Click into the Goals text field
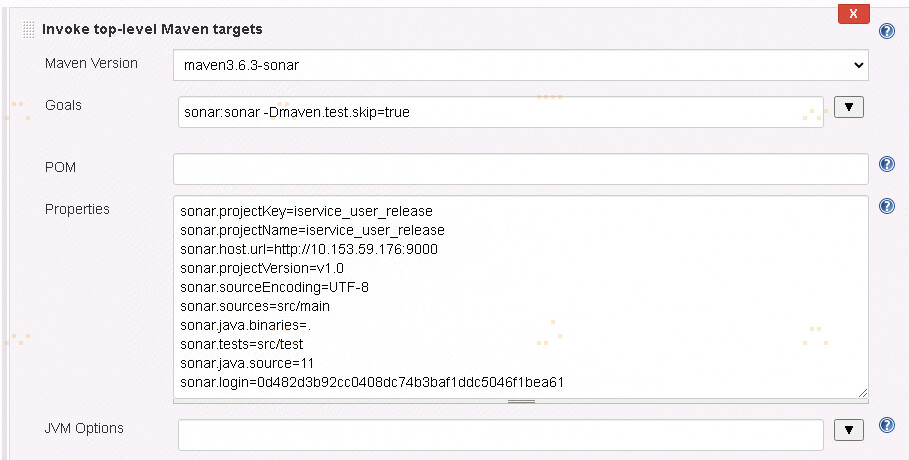 point(501,112)
